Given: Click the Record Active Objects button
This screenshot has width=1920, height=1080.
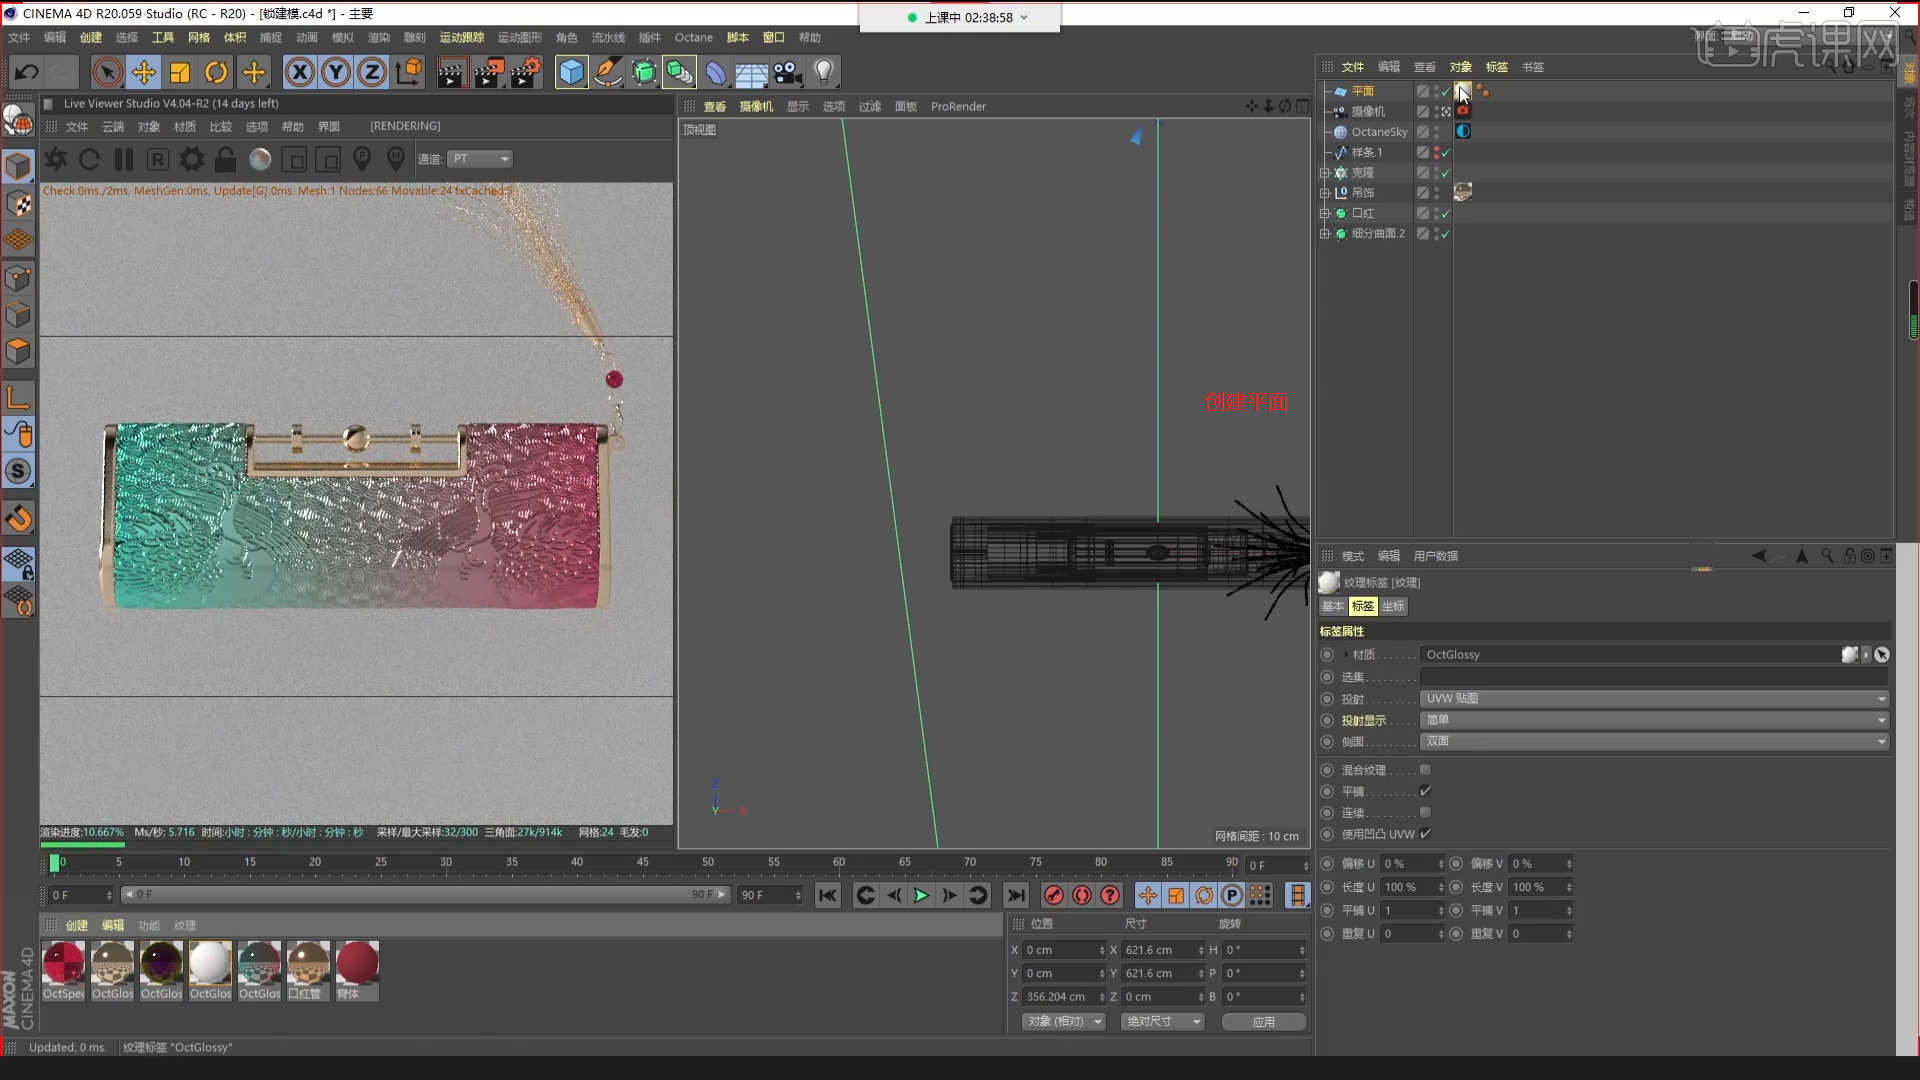Looking at the screenshot, I should (x=1053, y=895).
